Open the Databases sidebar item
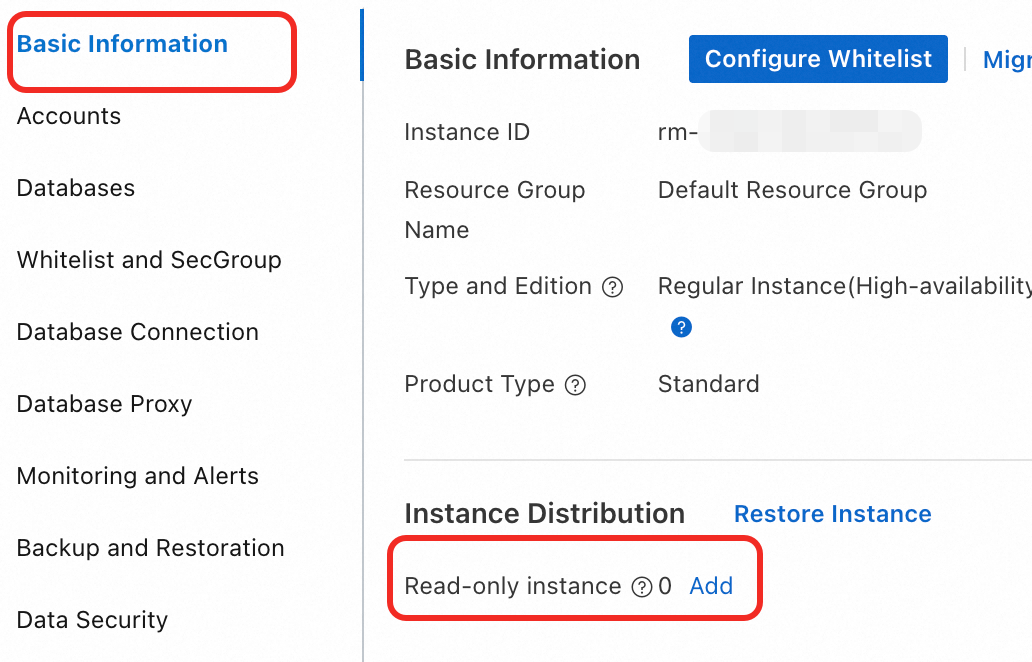 click(76, 188)
